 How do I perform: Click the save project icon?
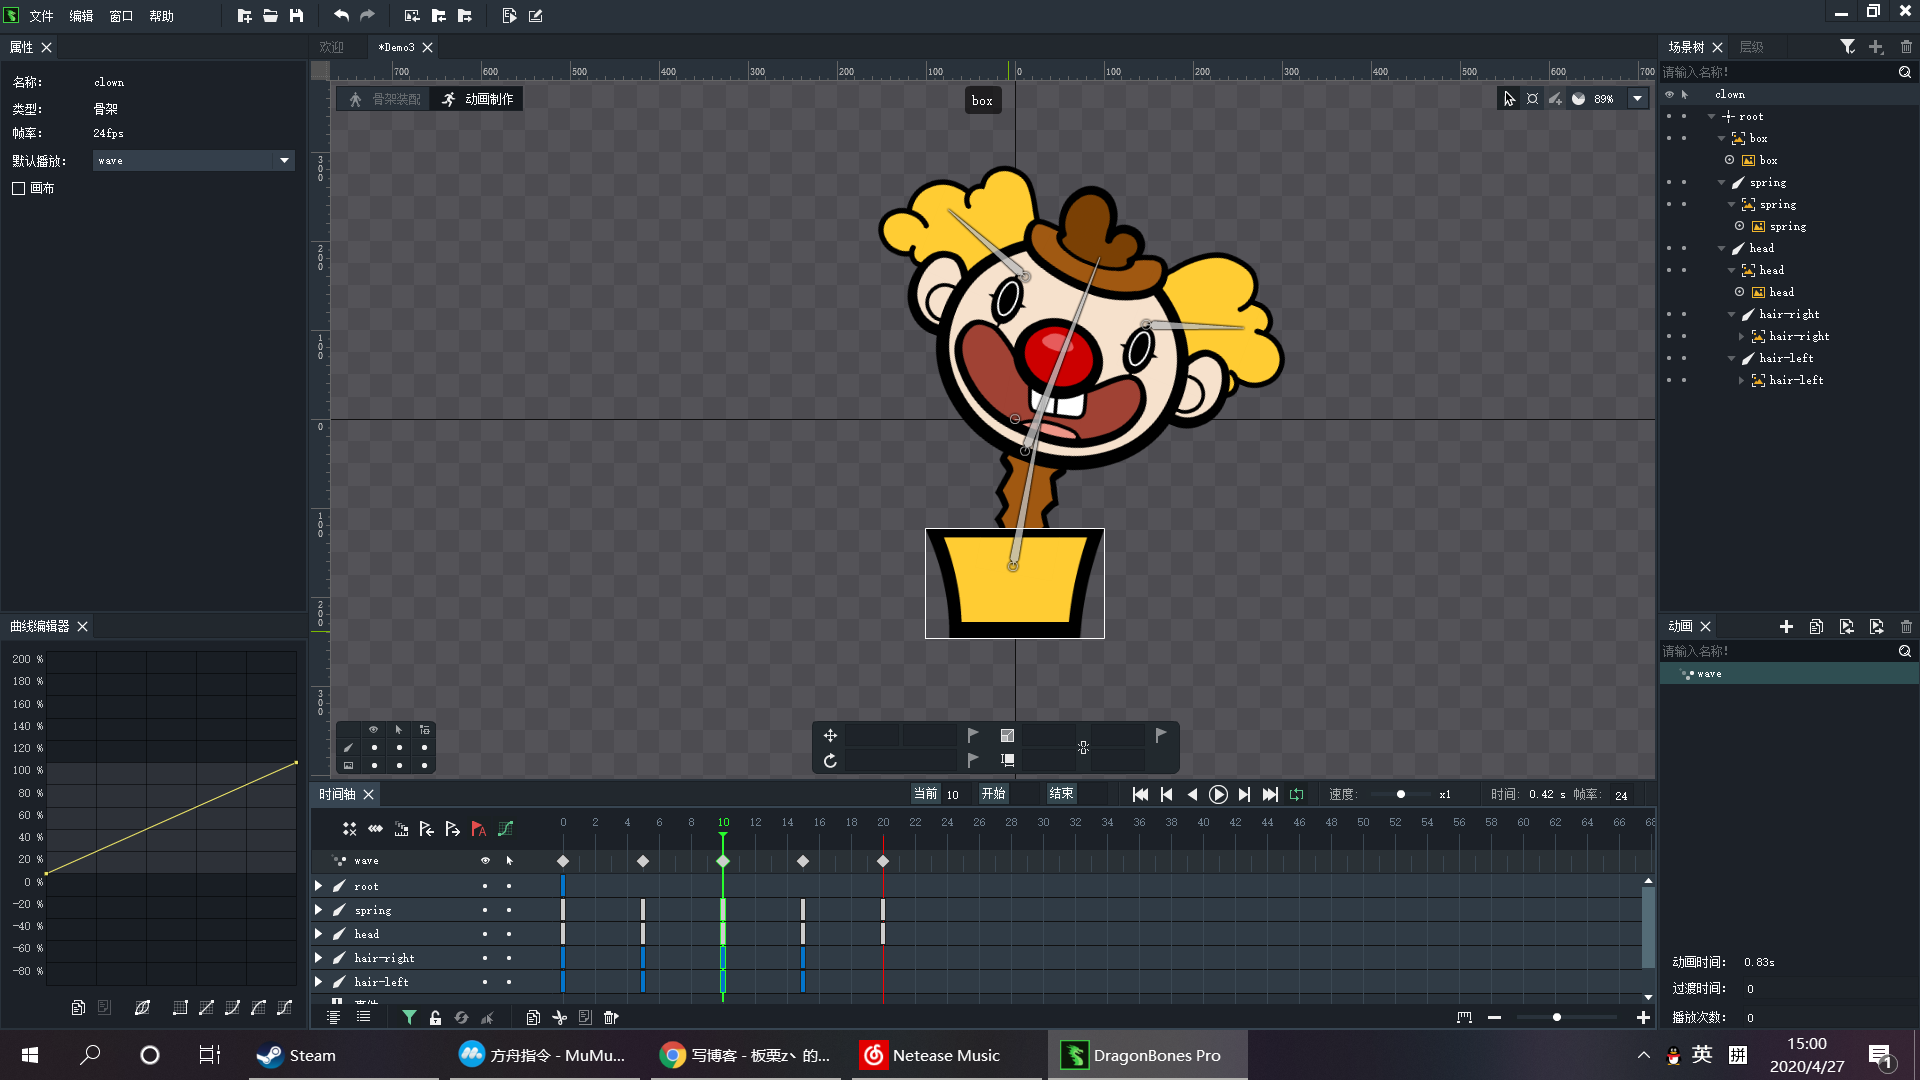296,15
